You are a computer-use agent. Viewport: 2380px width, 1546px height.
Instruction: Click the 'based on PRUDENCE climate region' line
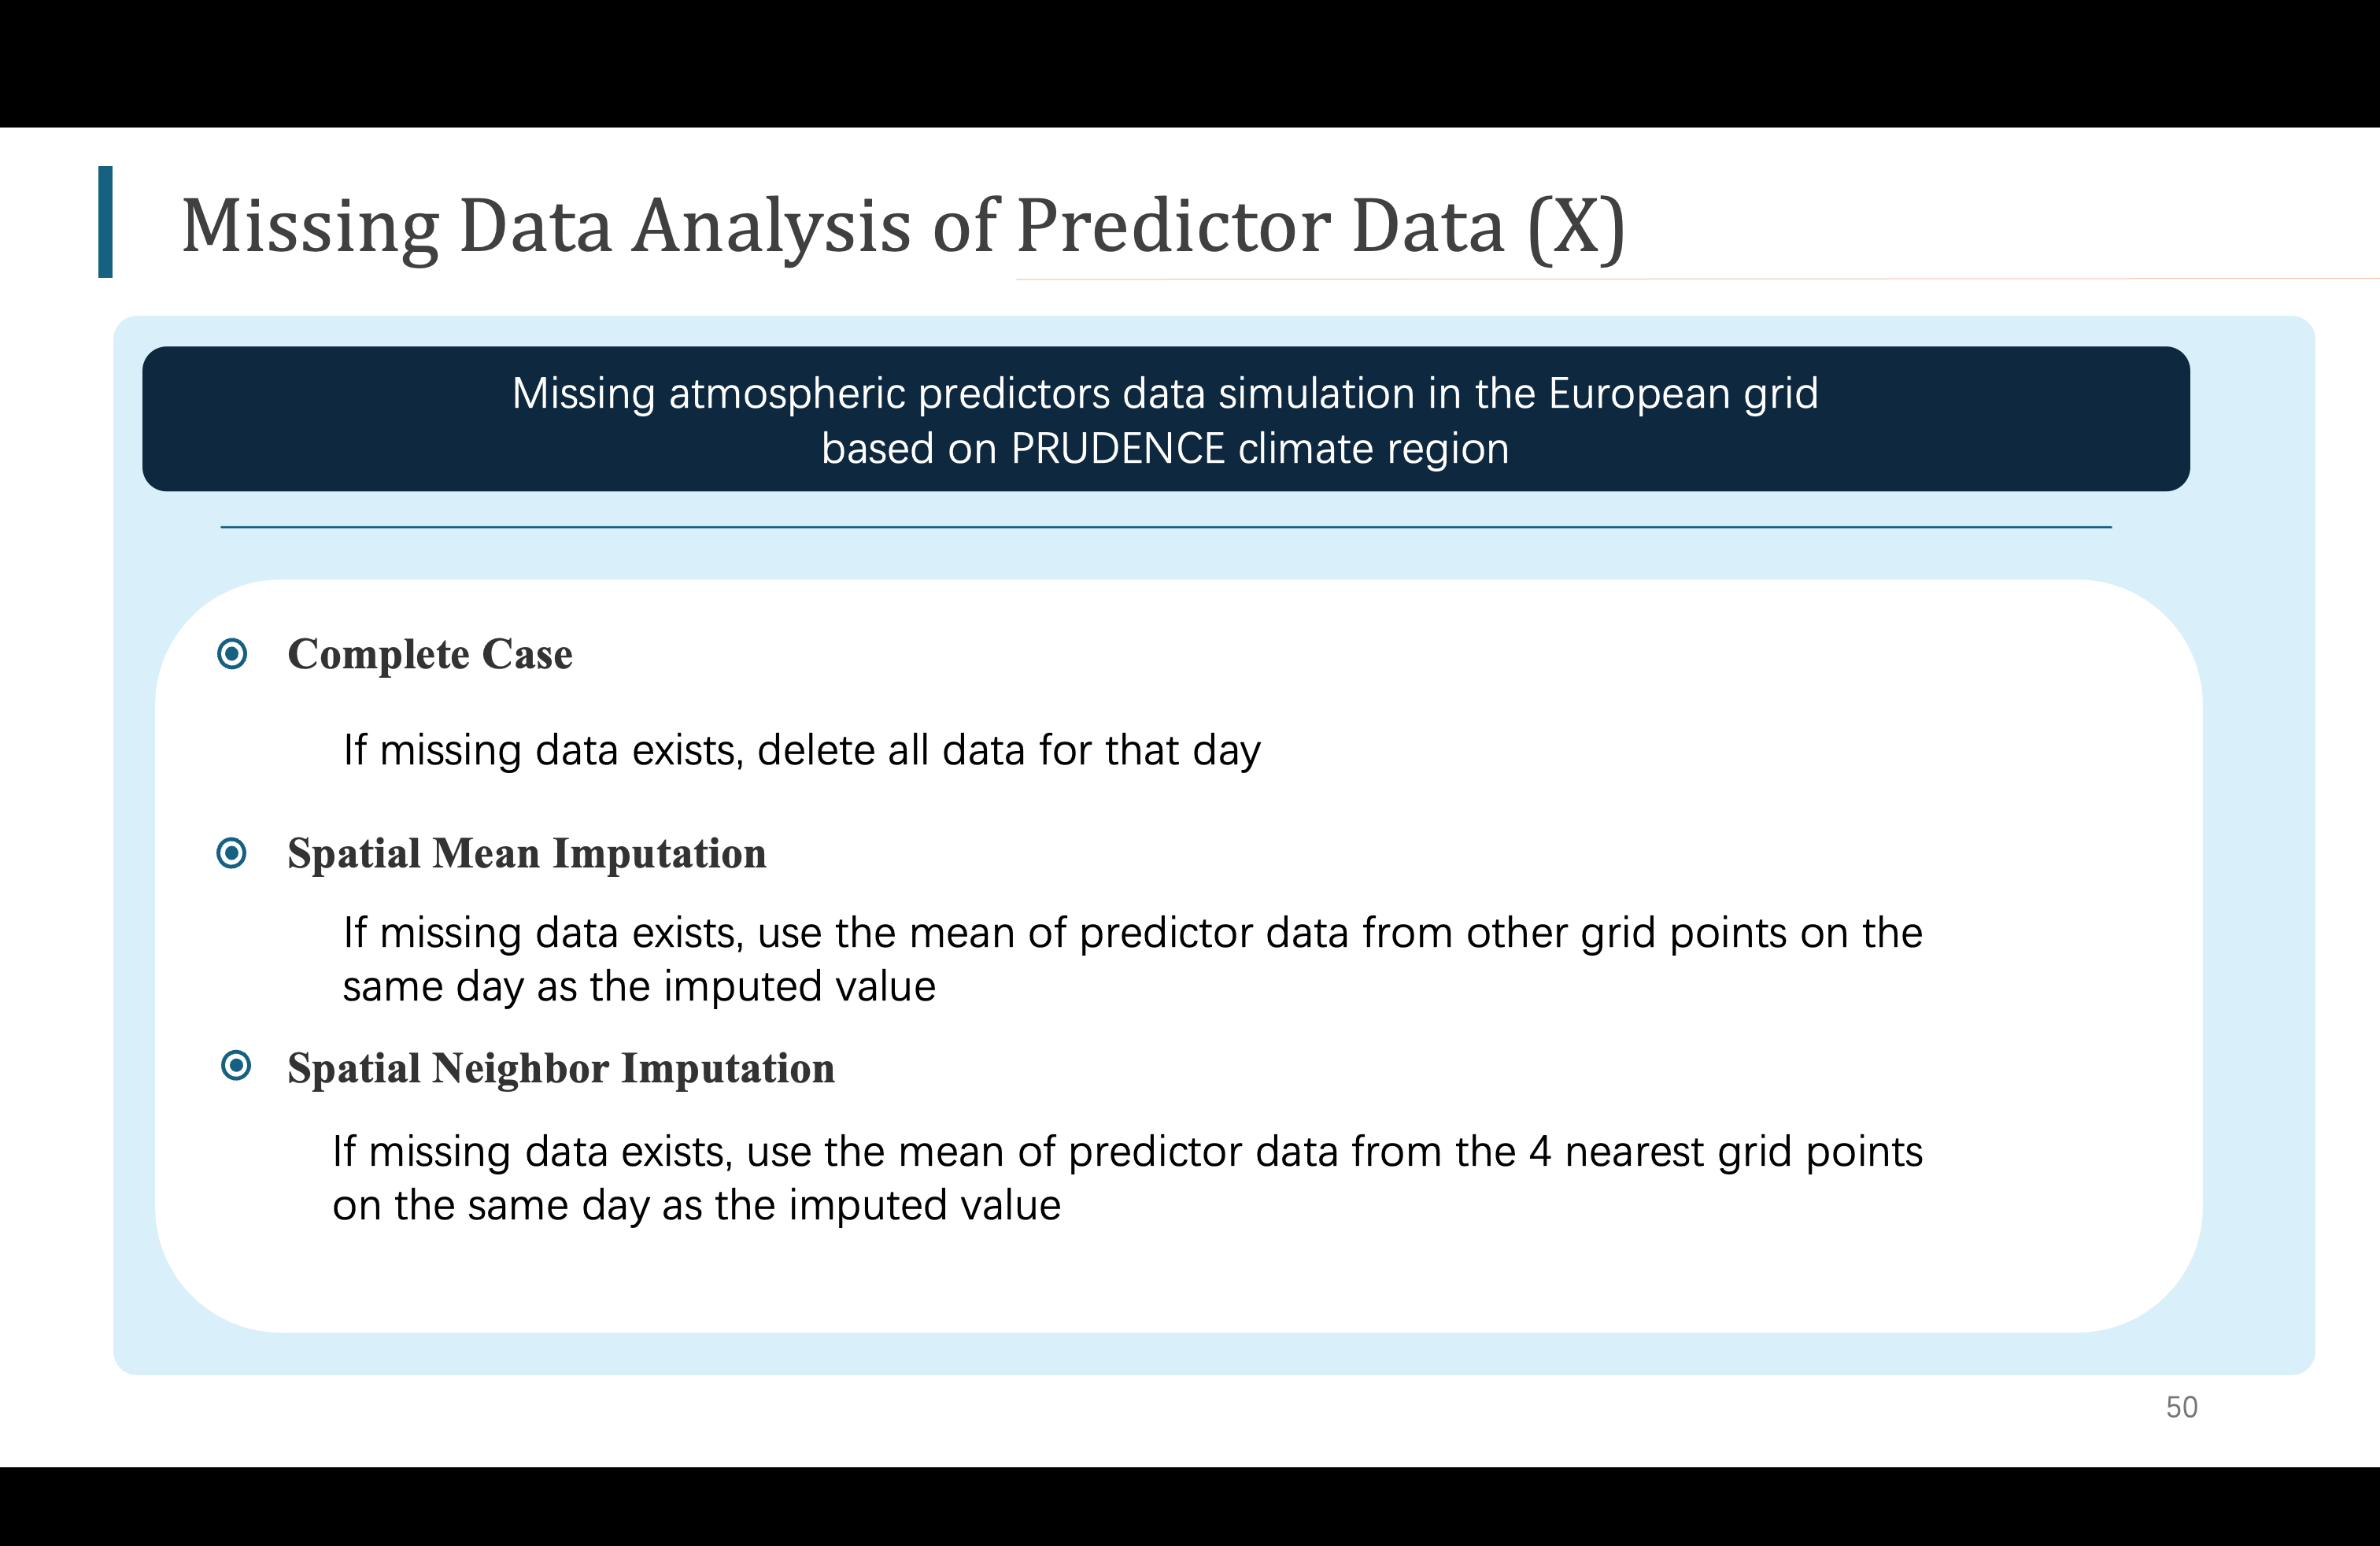[1165, 449]
